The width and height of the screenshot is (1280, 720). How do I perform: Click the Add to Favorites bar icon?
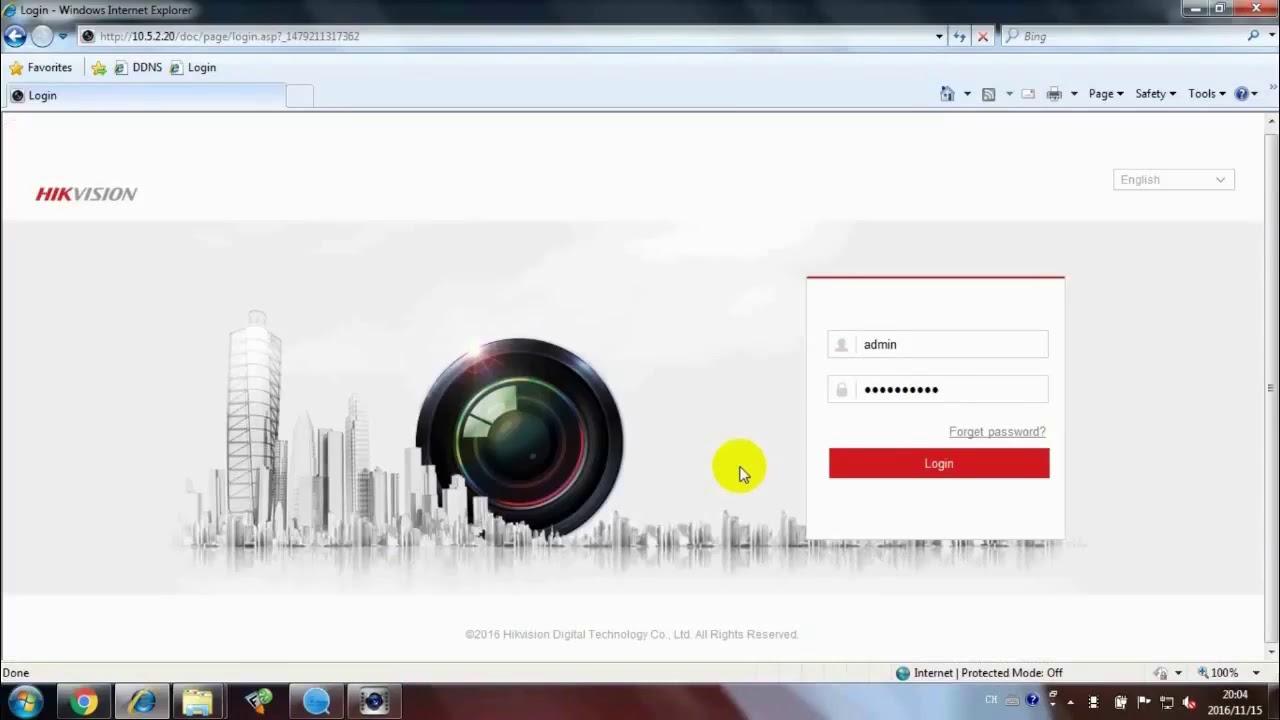pyautogui.click(x=99, y=68)
